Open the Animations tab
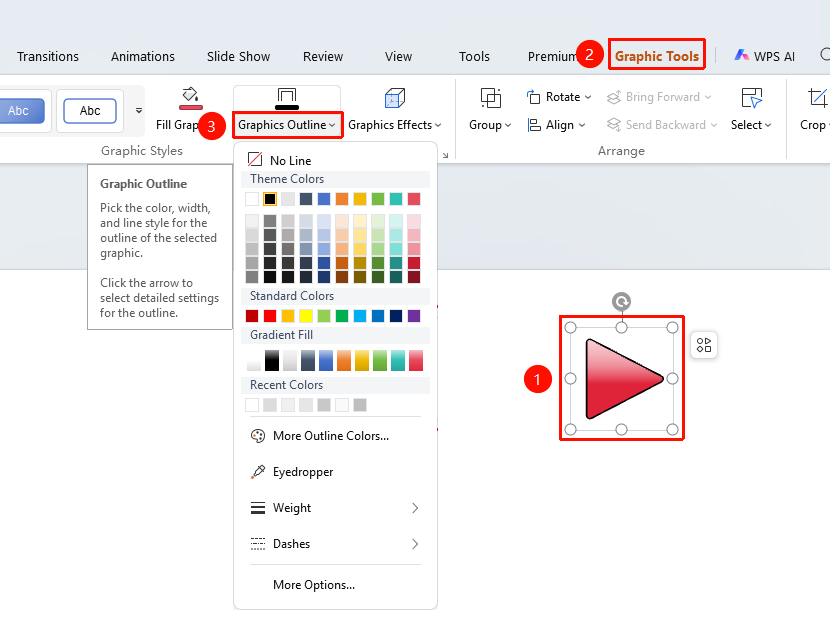This screenshot has width=830, height=642. coord(143,56)
